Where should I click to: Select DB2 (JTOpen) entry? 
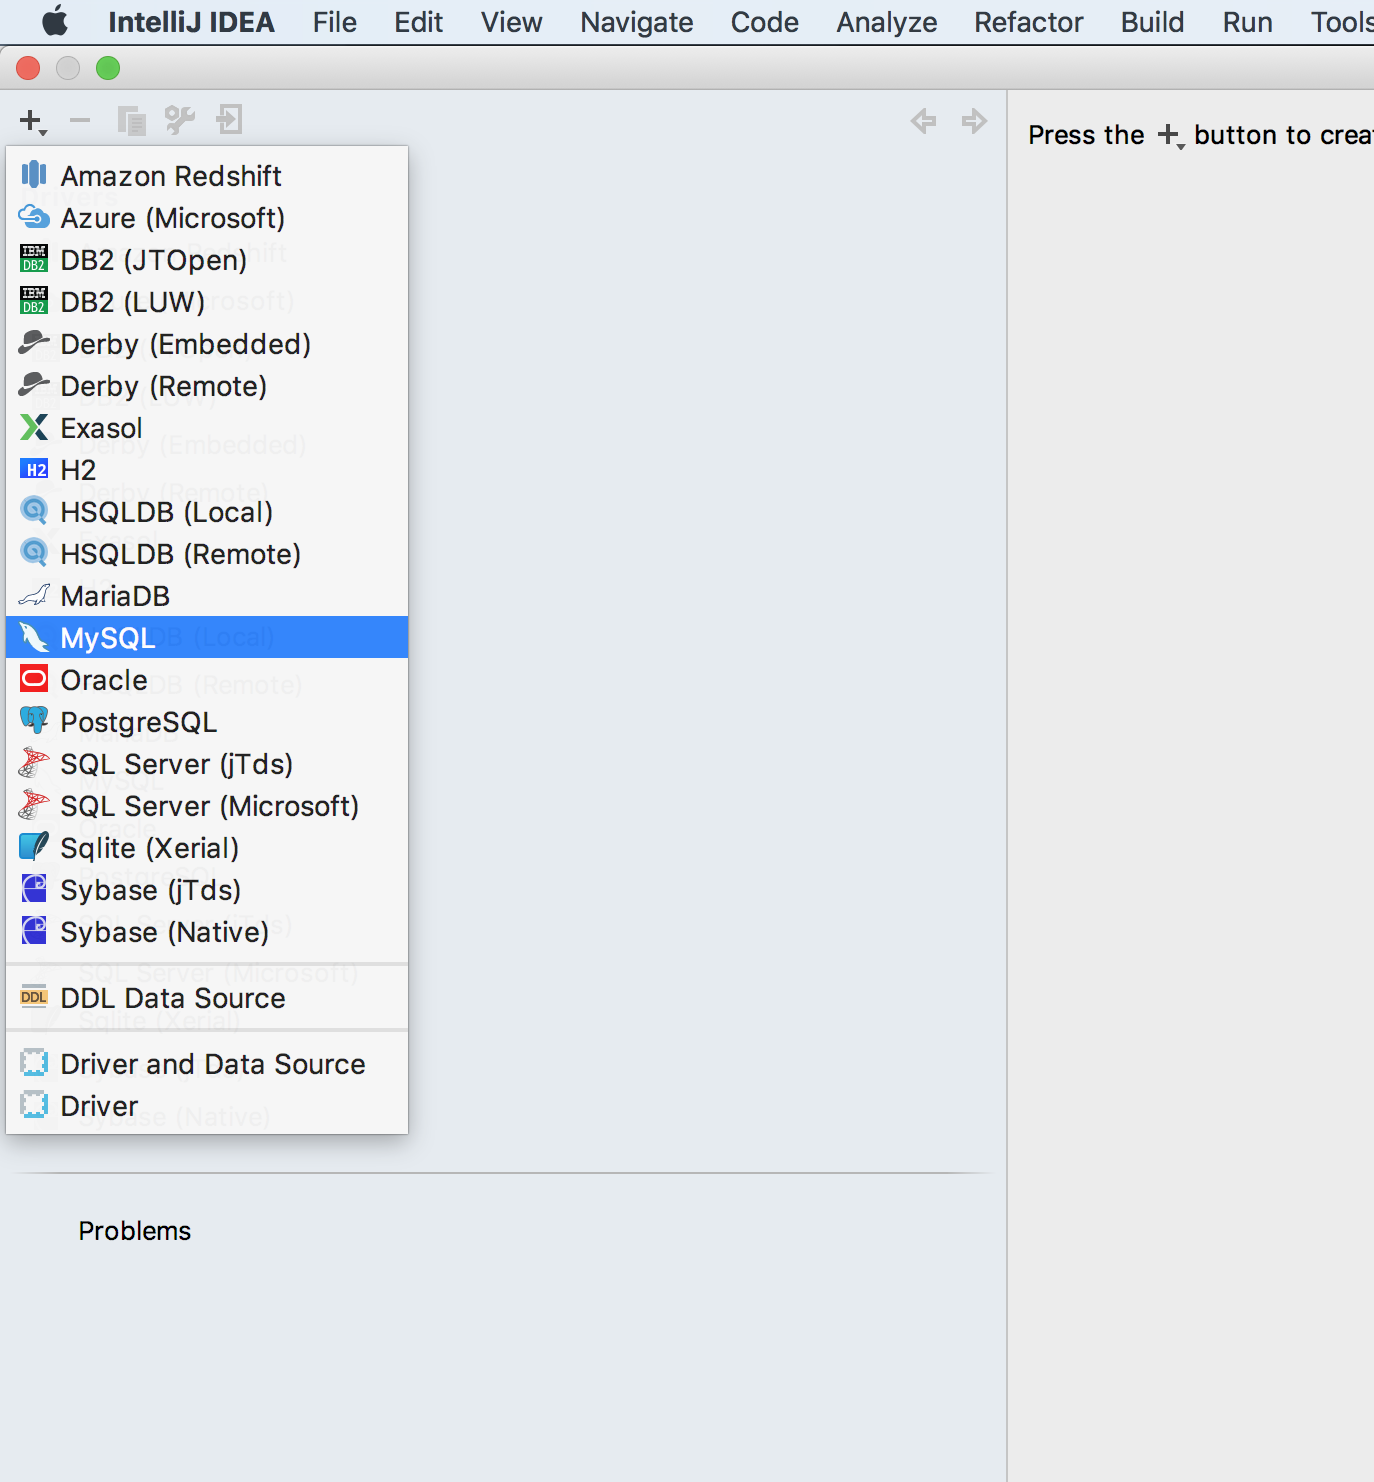(207, 260)
